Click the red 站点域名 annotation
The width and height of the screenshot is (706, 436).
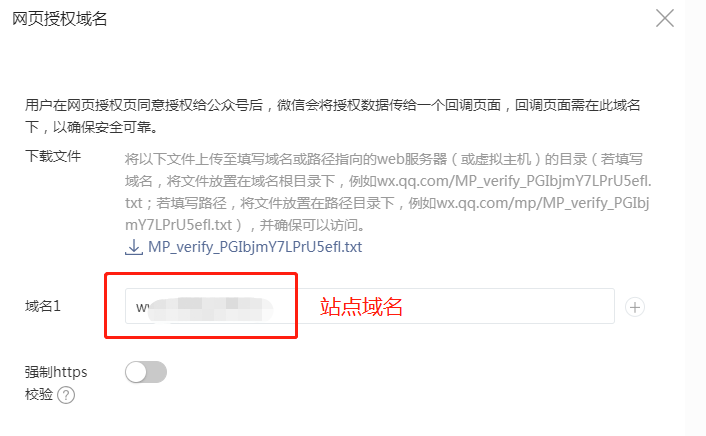[x=361, y=307]
